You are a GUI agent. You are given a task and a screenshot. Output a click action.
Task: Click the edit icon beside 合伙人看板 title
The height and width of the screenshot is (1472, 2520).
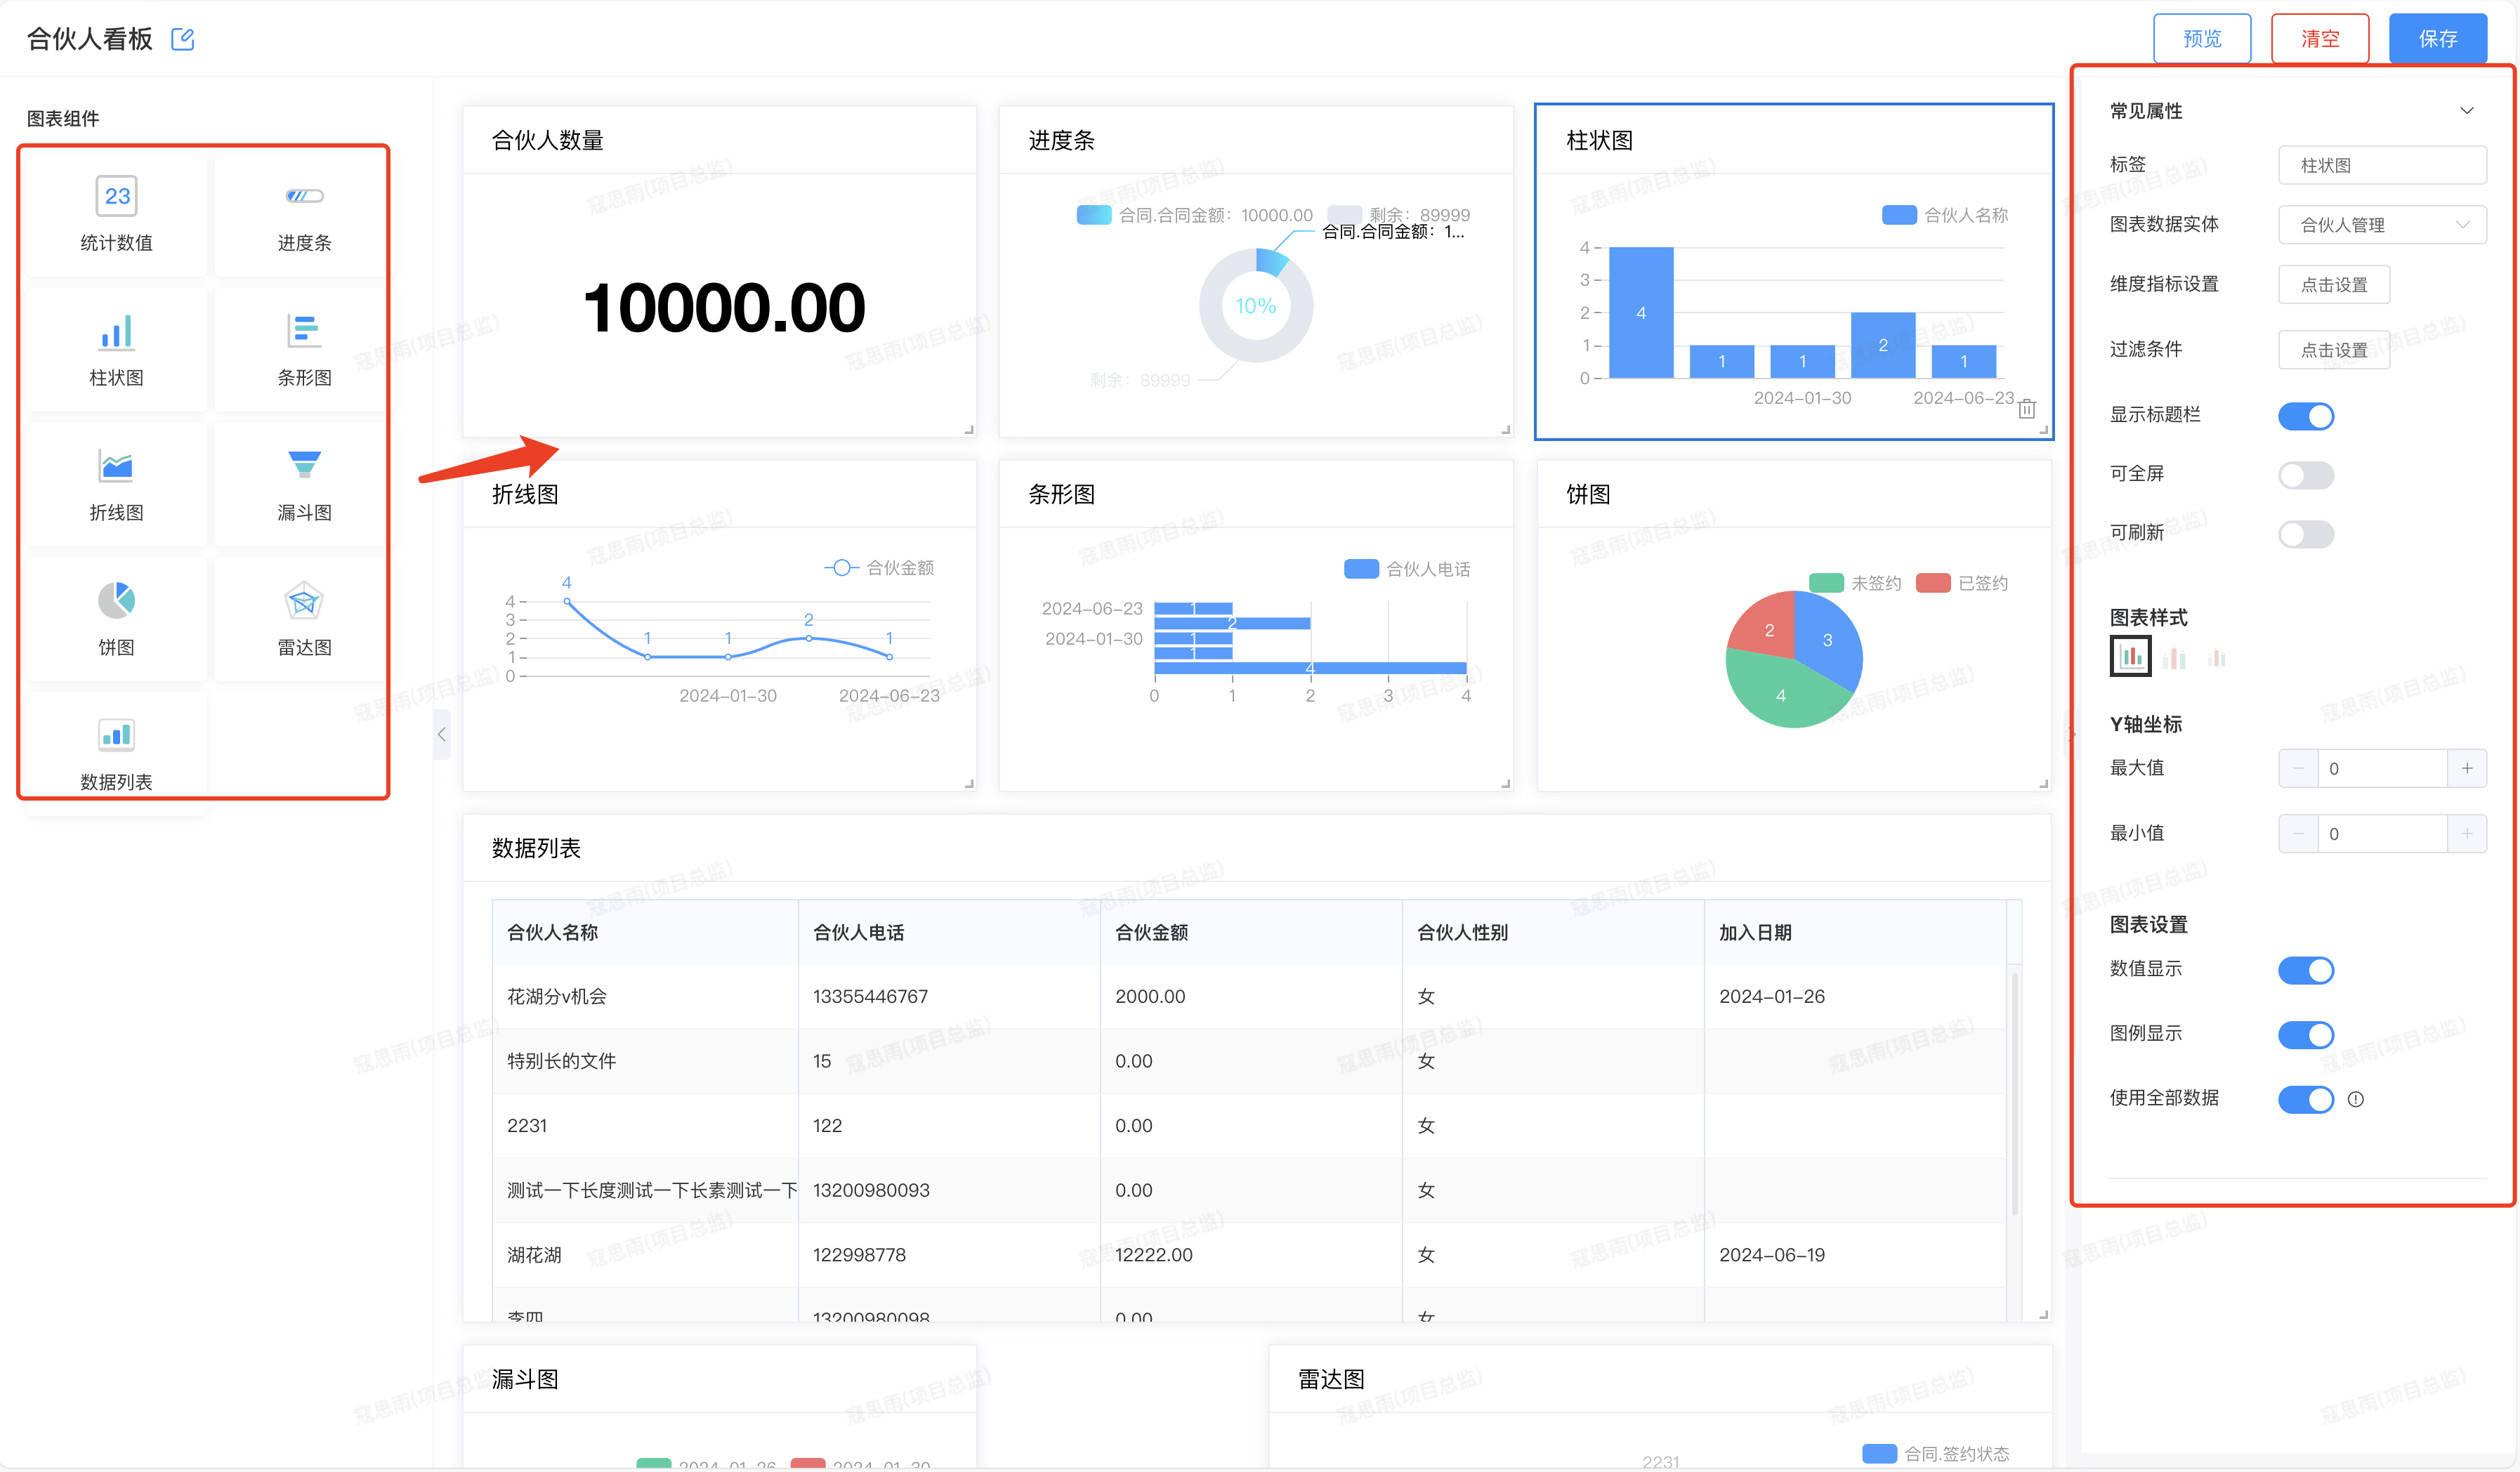pyautogui.click(x=182, y=39)
